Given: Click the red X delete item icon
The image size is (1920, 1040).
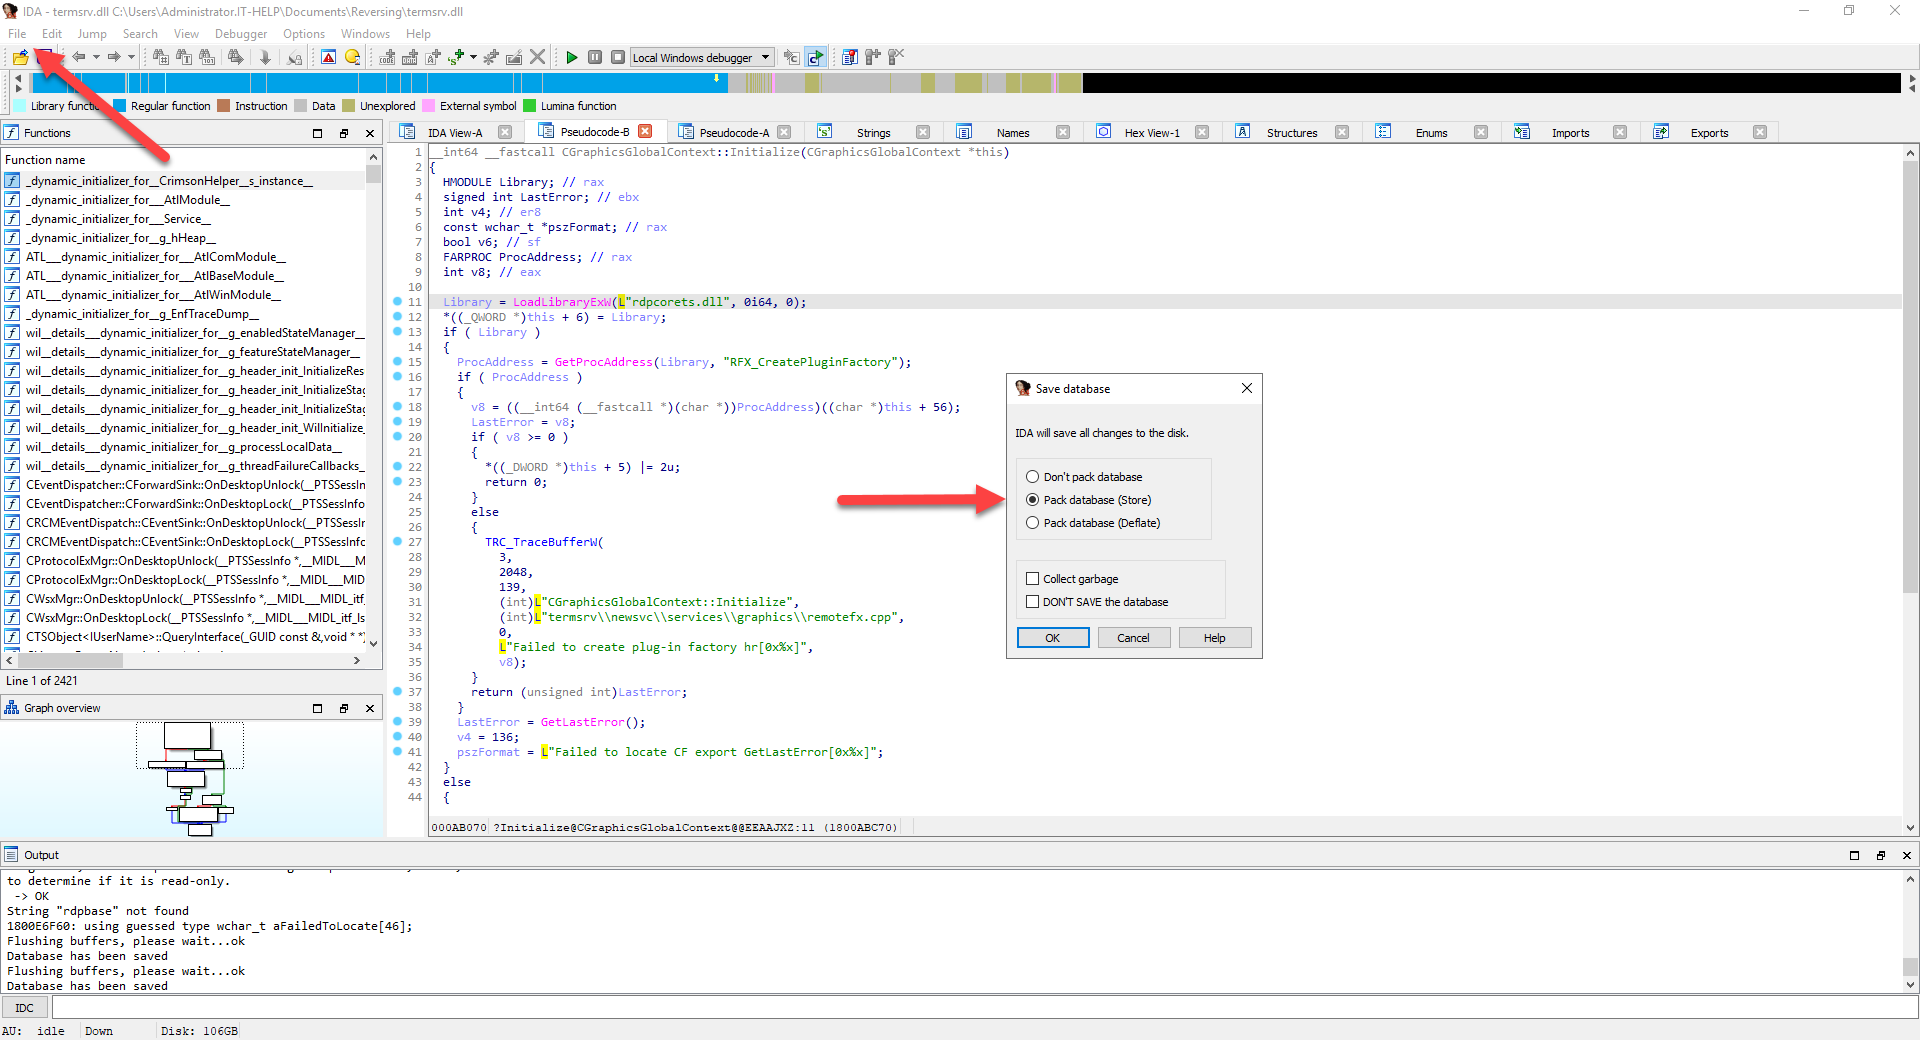Looking at the screenshot, I should pos(538,57).
